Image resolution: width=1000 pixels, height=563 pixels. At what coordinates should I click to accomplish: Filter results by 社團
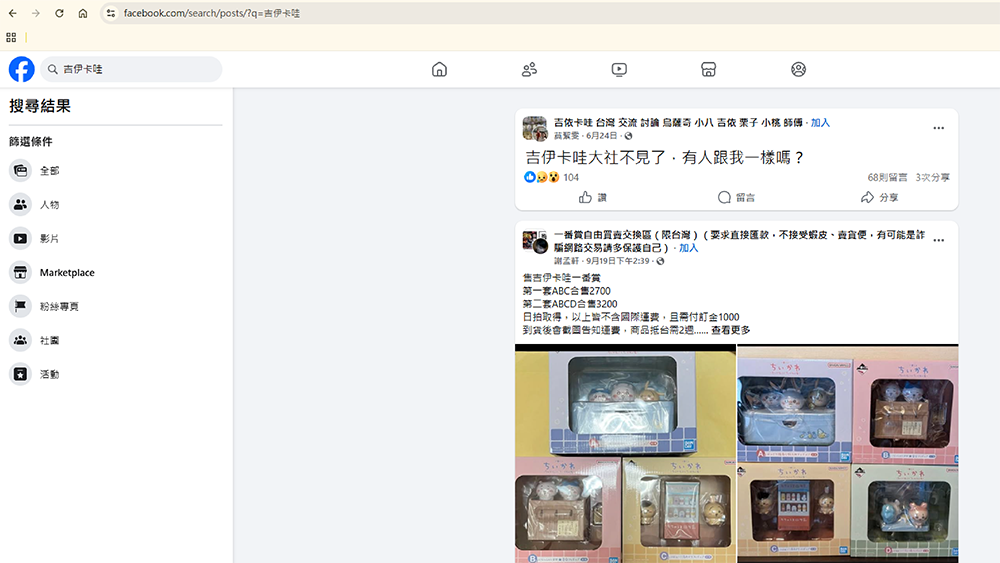pos(115,340)
